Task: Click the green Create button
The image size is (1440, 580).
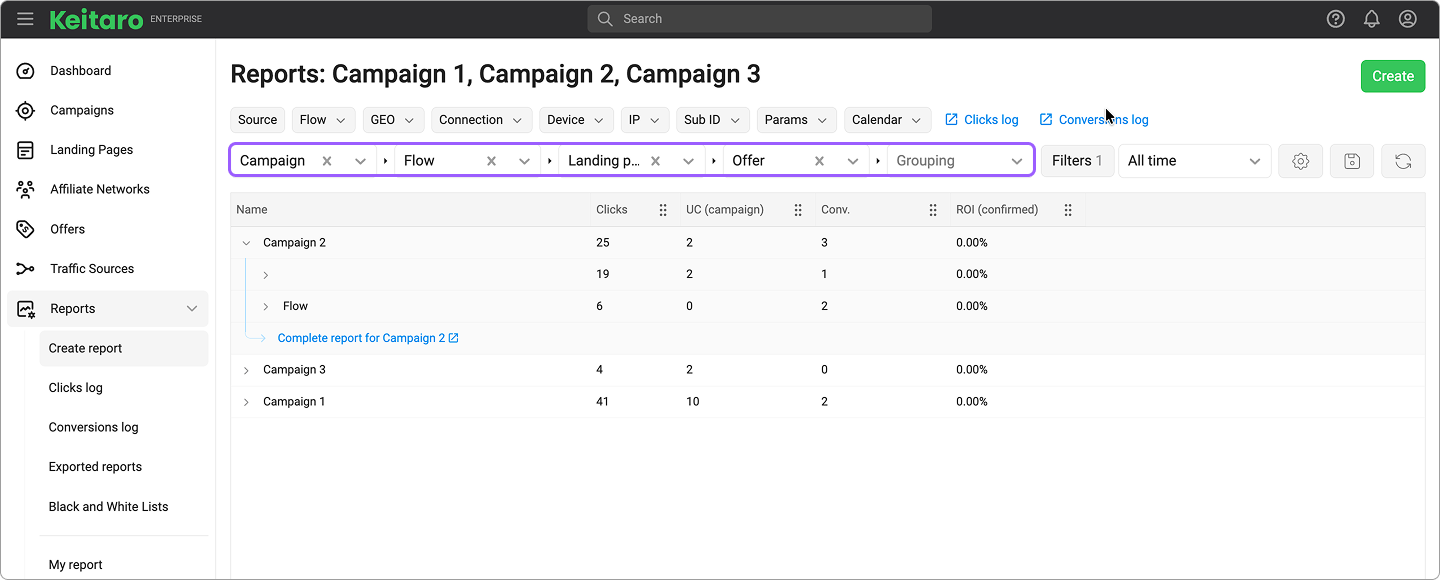Action: pos(1392,76)
